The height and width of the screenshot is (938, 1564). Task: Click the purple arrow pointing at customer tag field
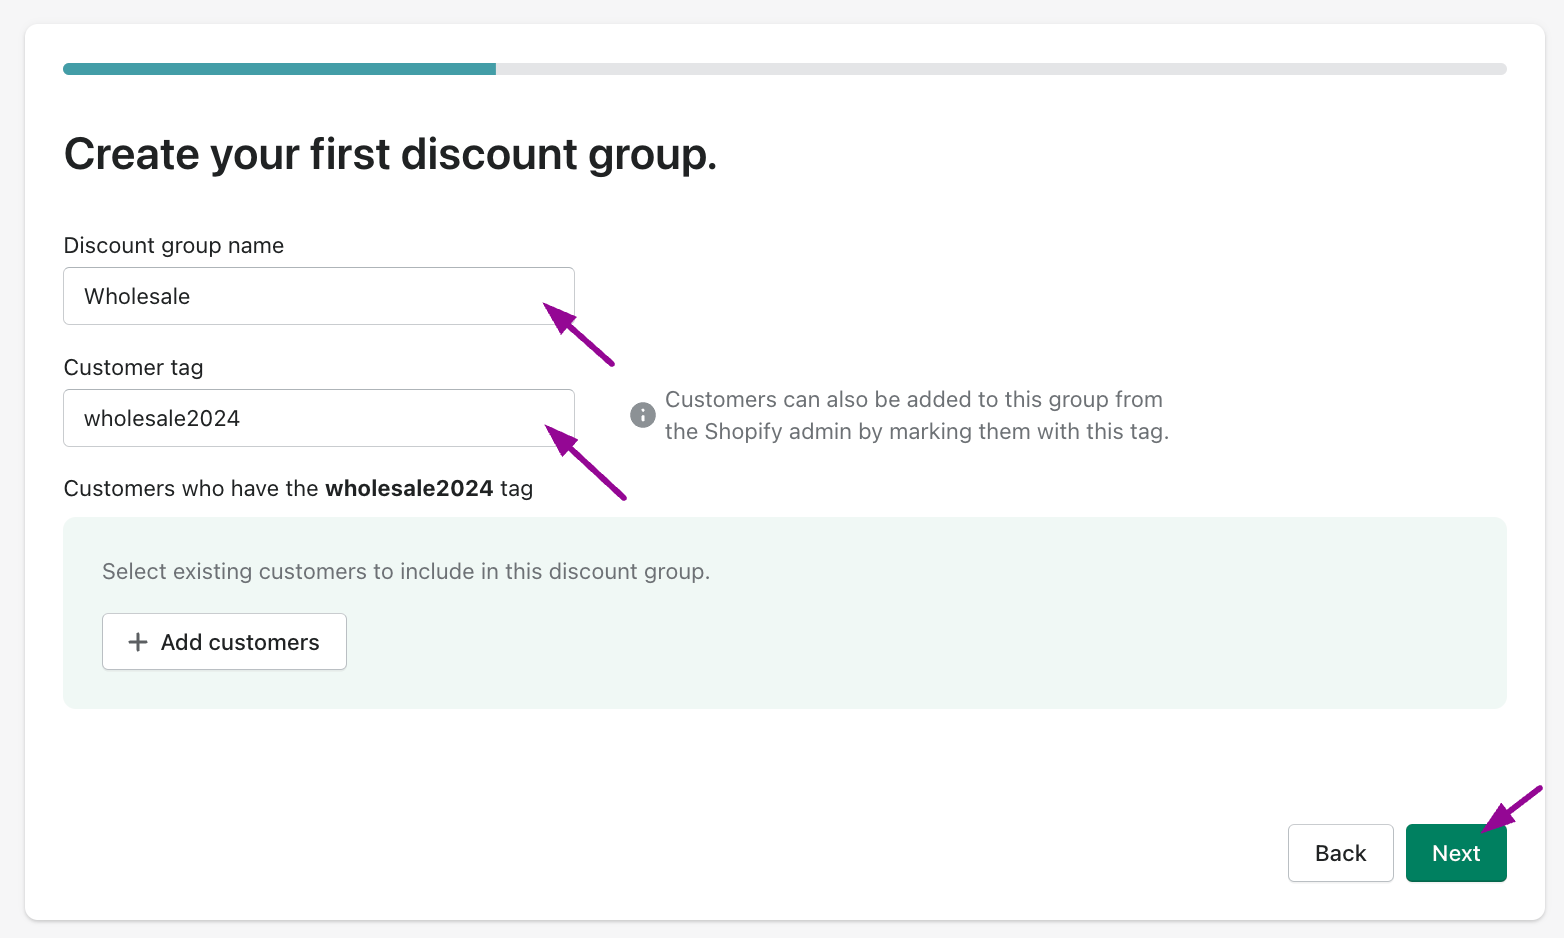586,462
